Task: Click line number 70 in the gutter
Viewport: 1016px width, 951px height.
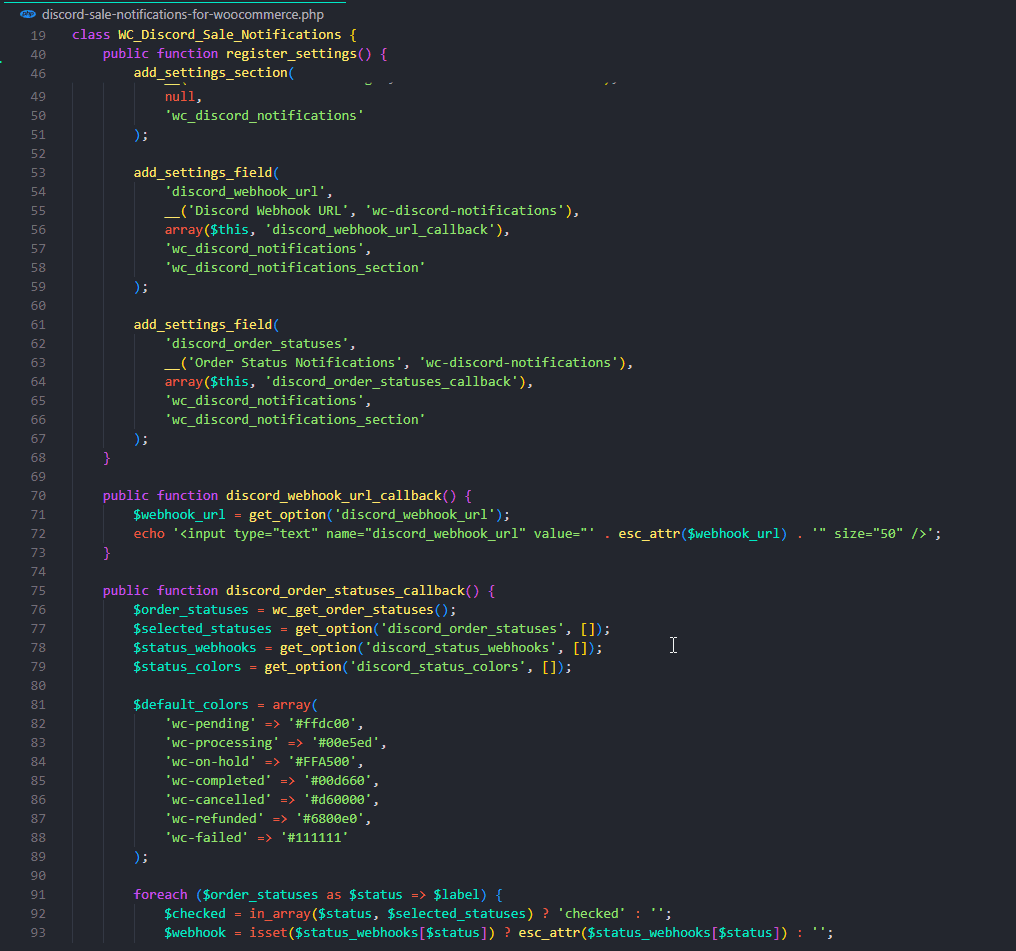Action: [38, 496]
